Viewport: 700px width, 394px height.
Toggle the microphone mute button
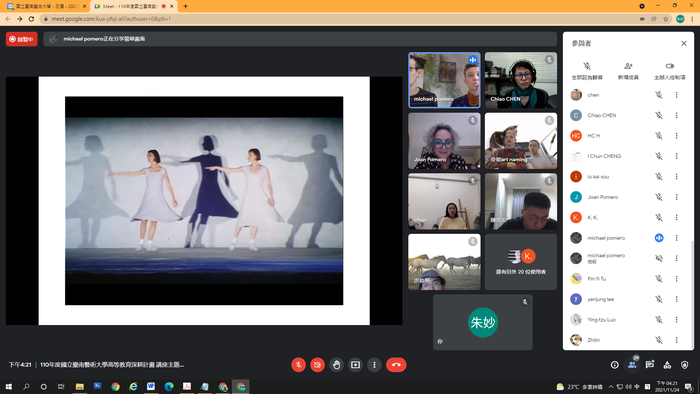point(298,365)
